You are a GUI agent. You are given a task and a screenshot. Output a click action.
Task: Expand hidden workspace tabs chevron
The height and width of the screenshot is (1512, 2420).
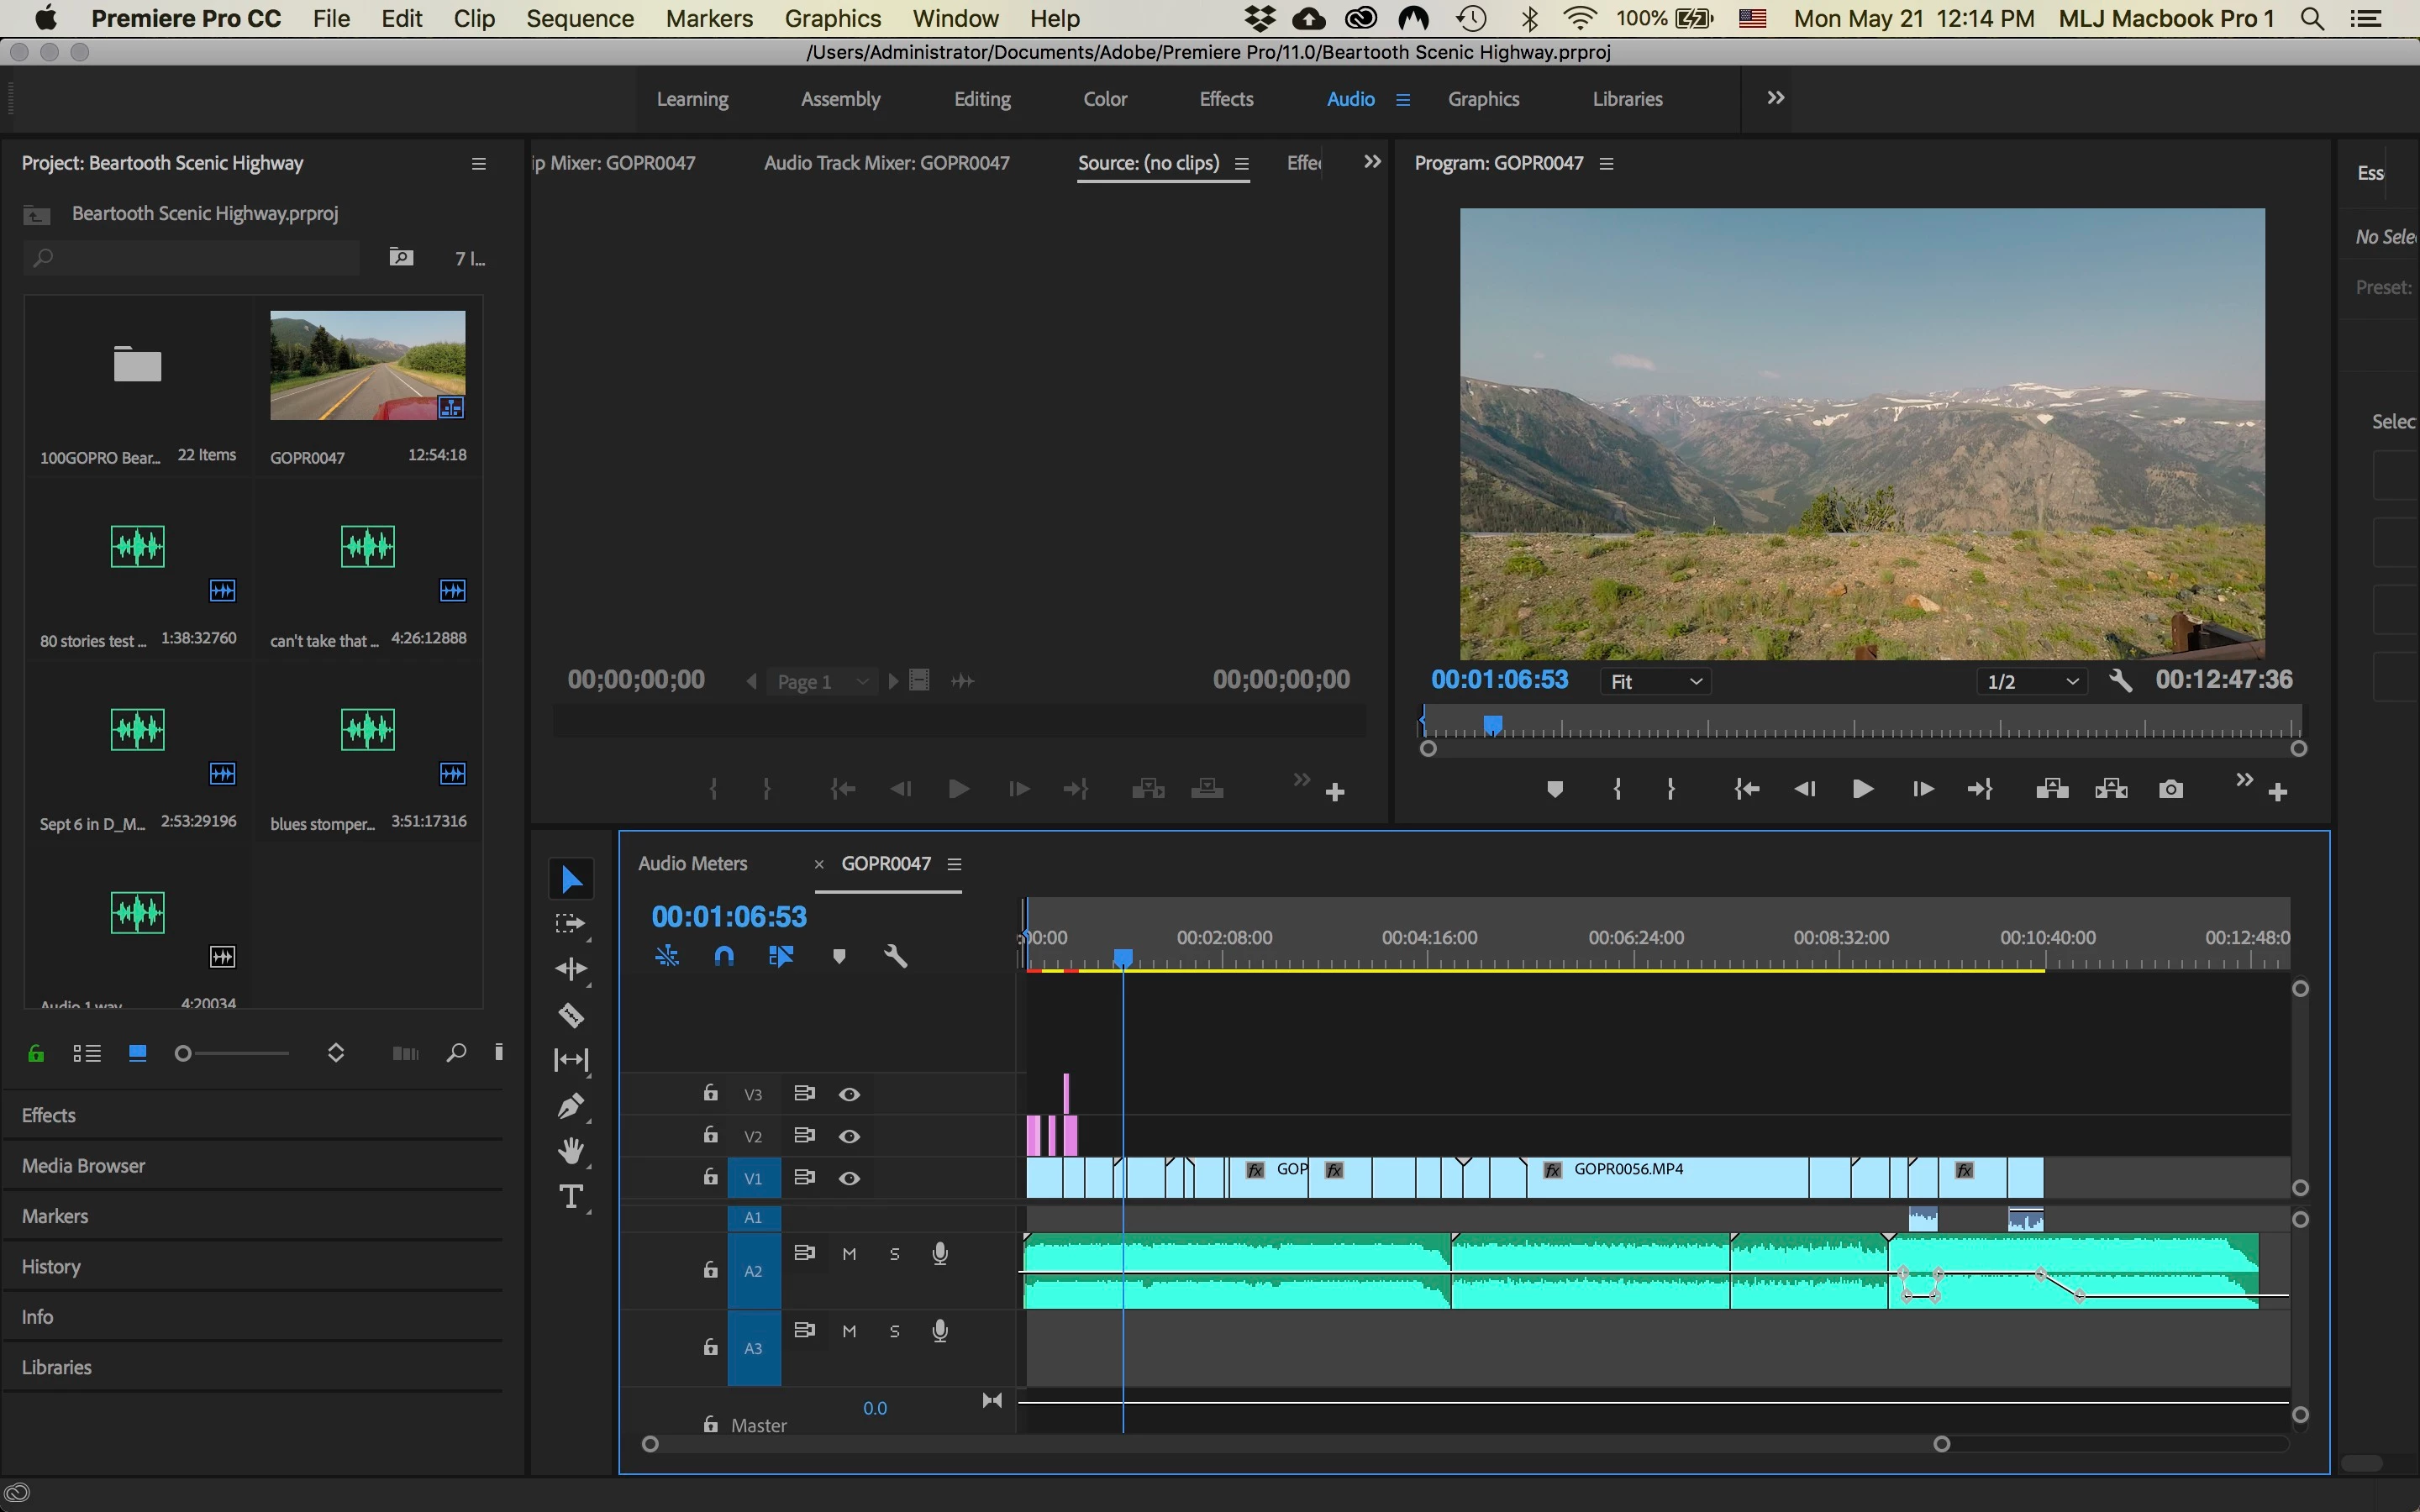[1775, 98]
